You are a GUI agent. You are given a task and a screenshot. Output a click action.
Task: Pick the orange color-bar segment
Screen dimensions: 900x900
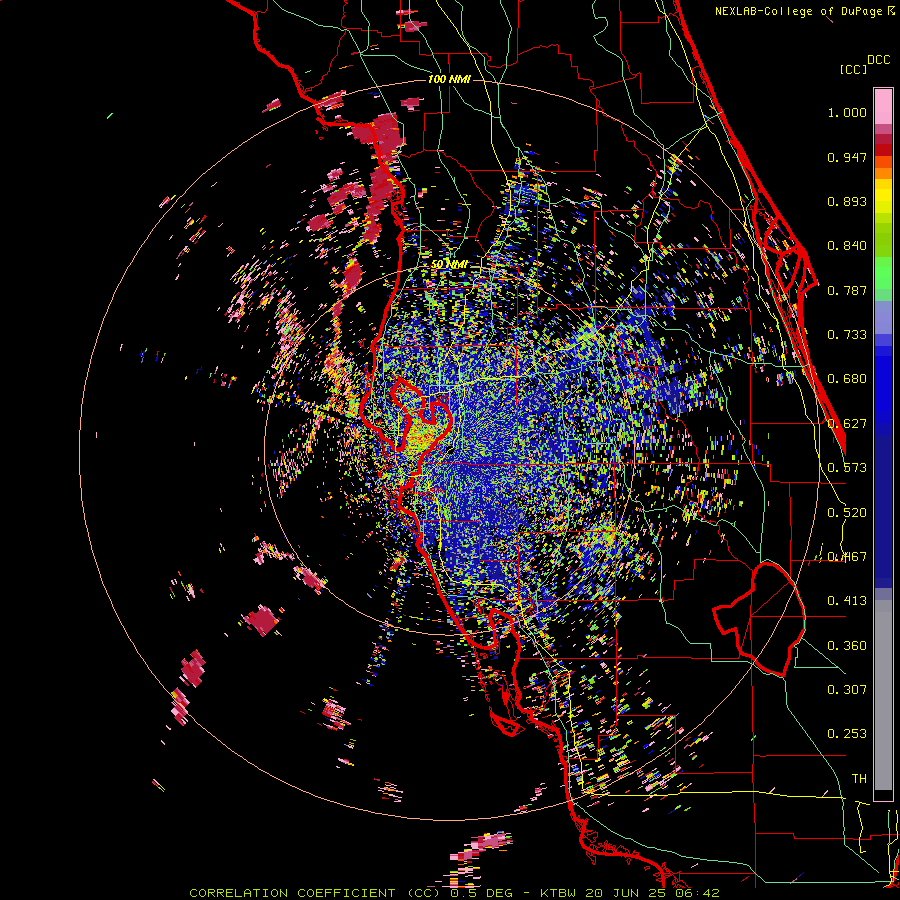pyautogui.click(x=883, y=173)
